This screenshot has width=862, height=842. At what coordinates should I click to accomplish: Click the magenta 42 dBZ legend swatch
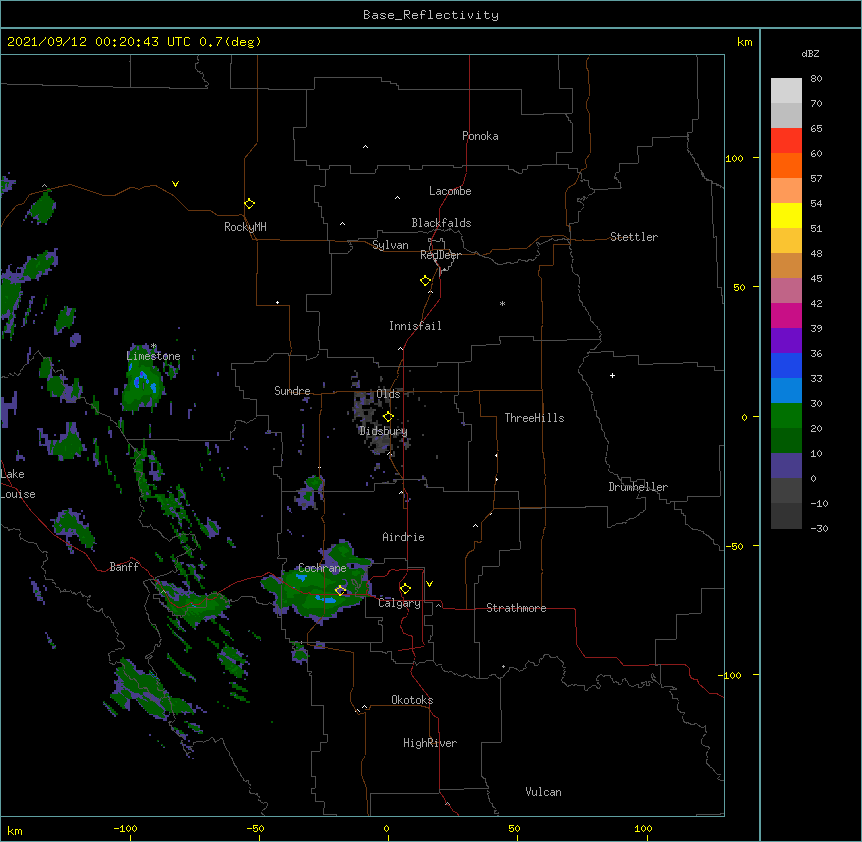(786, 315)
